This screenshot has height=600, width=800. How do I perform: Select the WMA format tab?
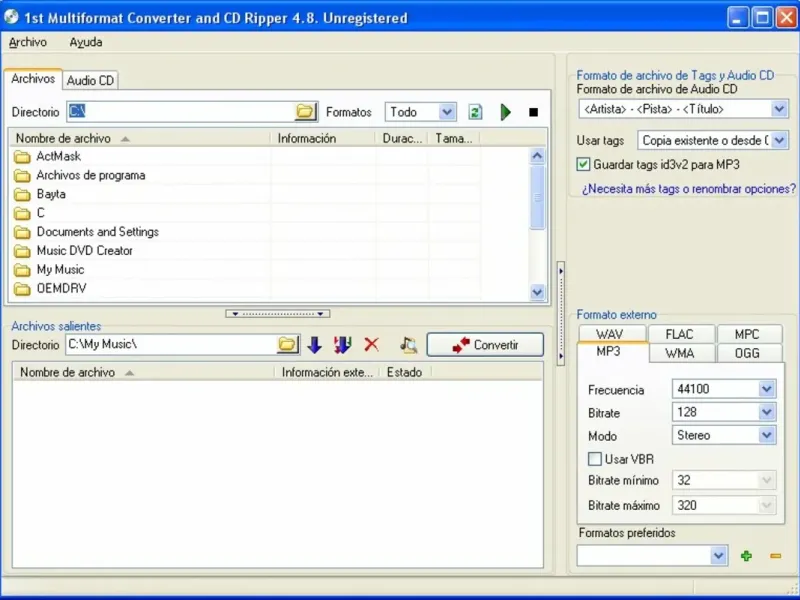[682, 353]
